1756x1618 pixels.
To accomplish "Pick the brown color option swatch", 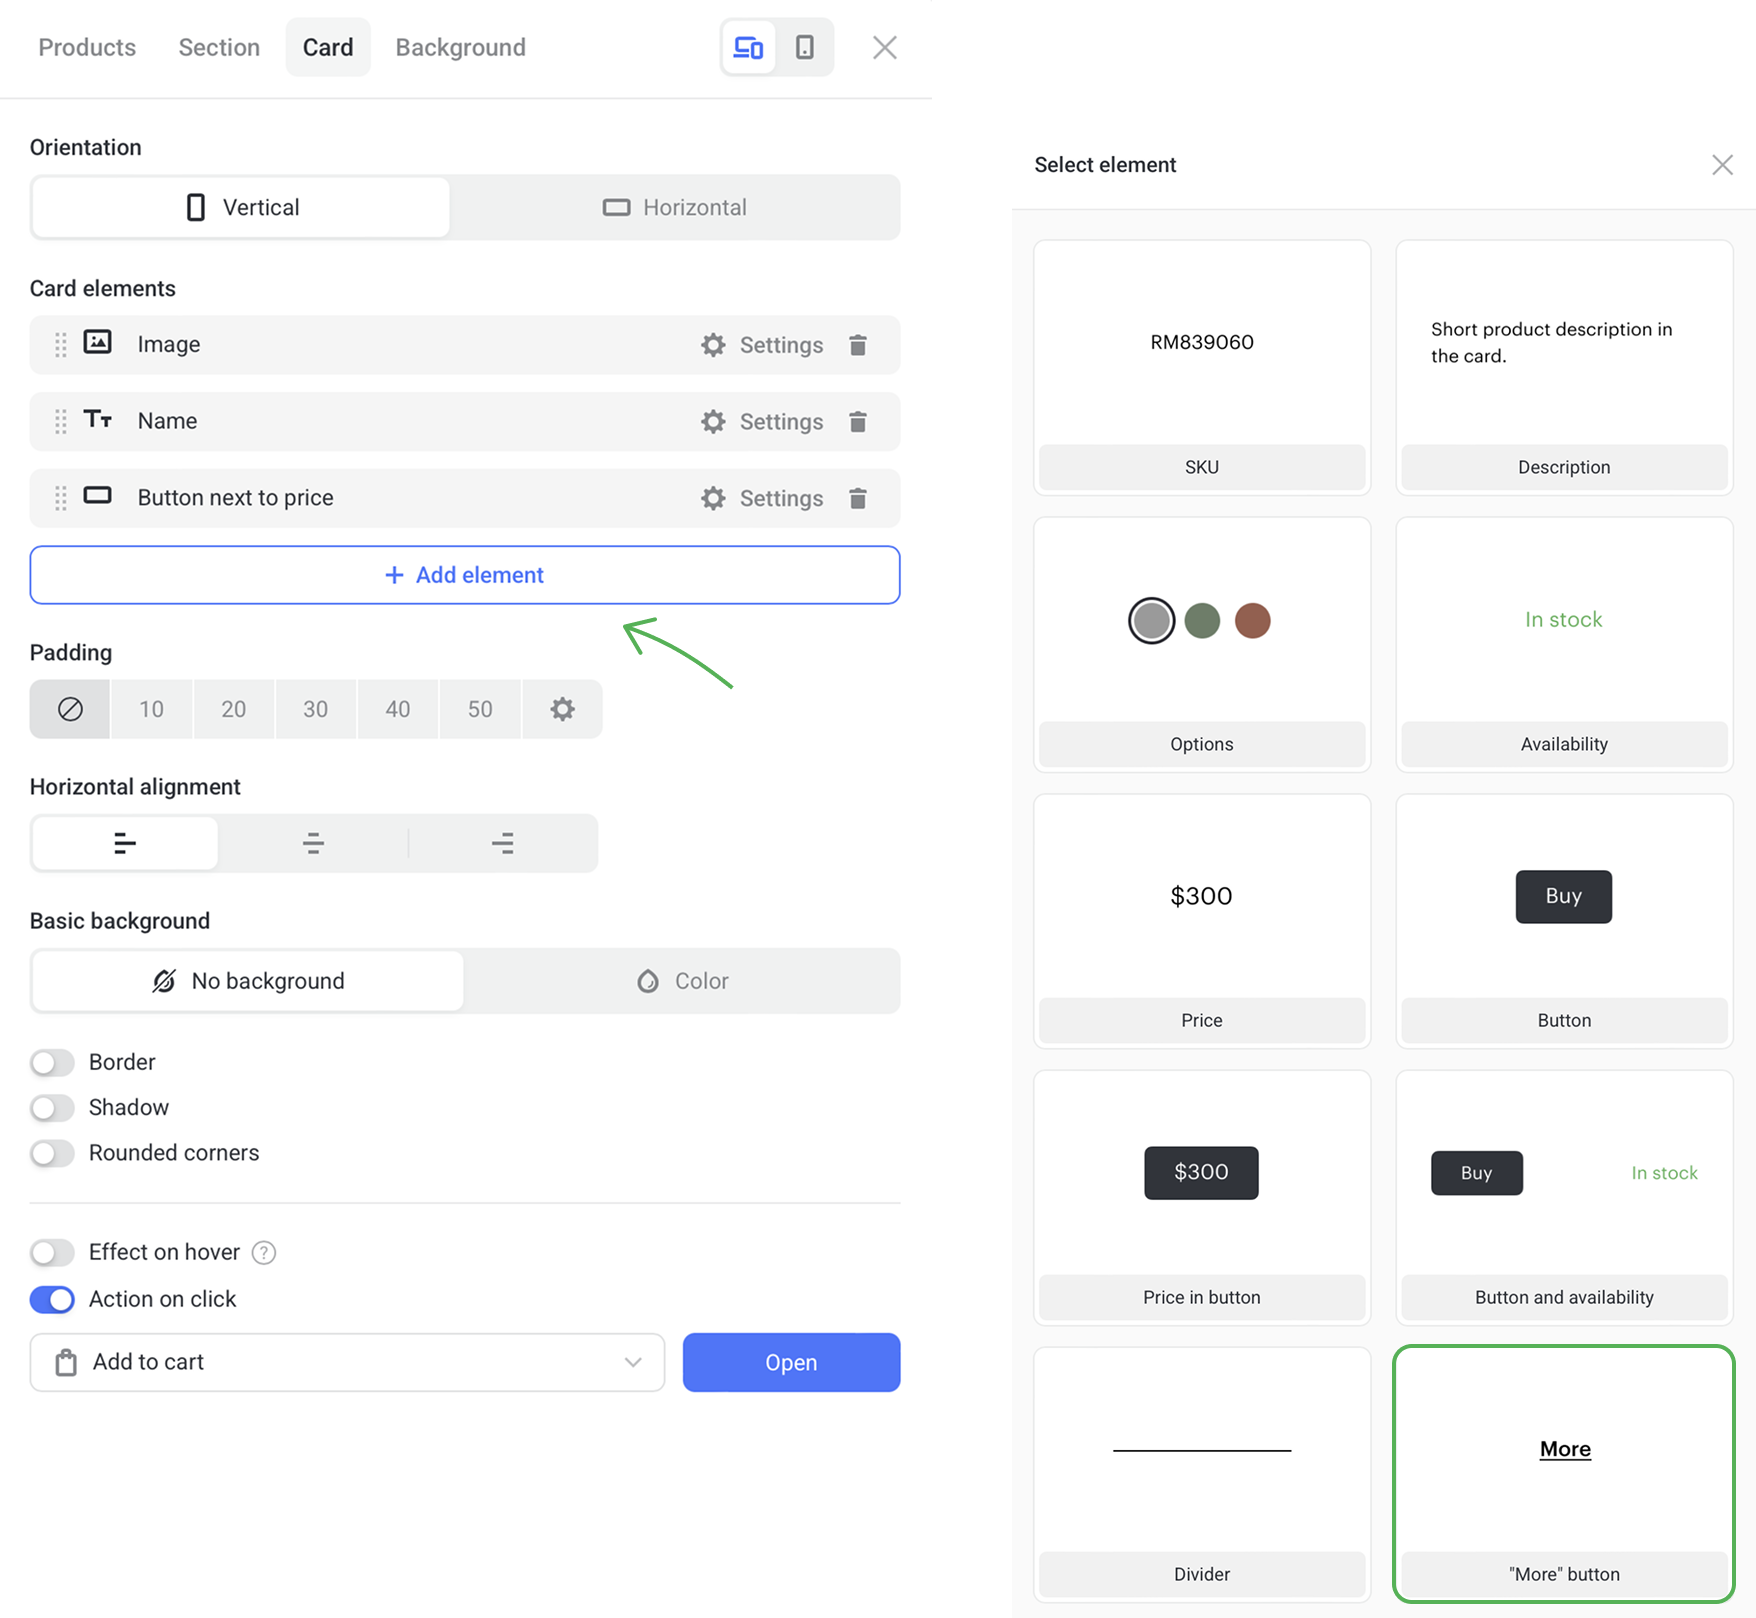I will point(1252,621).
